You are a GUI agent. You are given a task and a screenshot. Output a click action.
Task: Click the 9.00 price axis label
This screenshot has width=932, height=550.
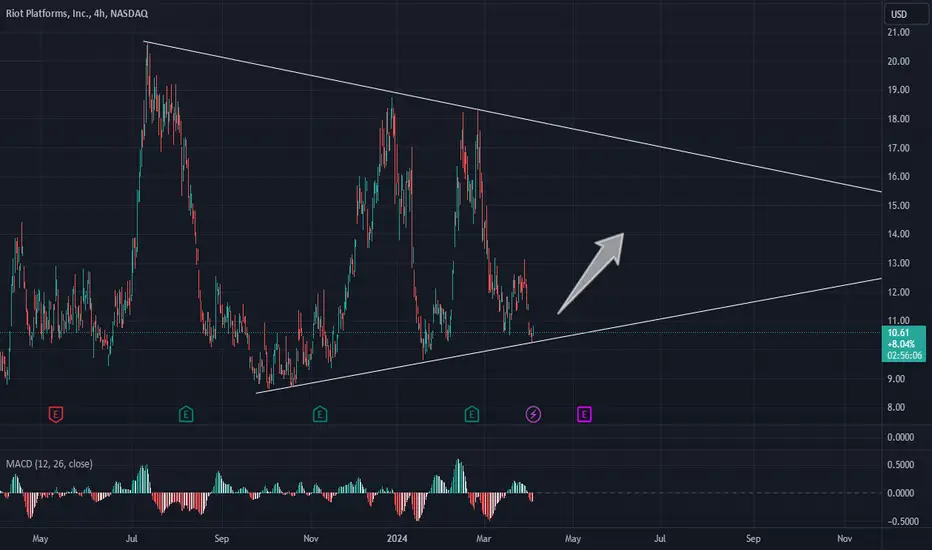896,379
